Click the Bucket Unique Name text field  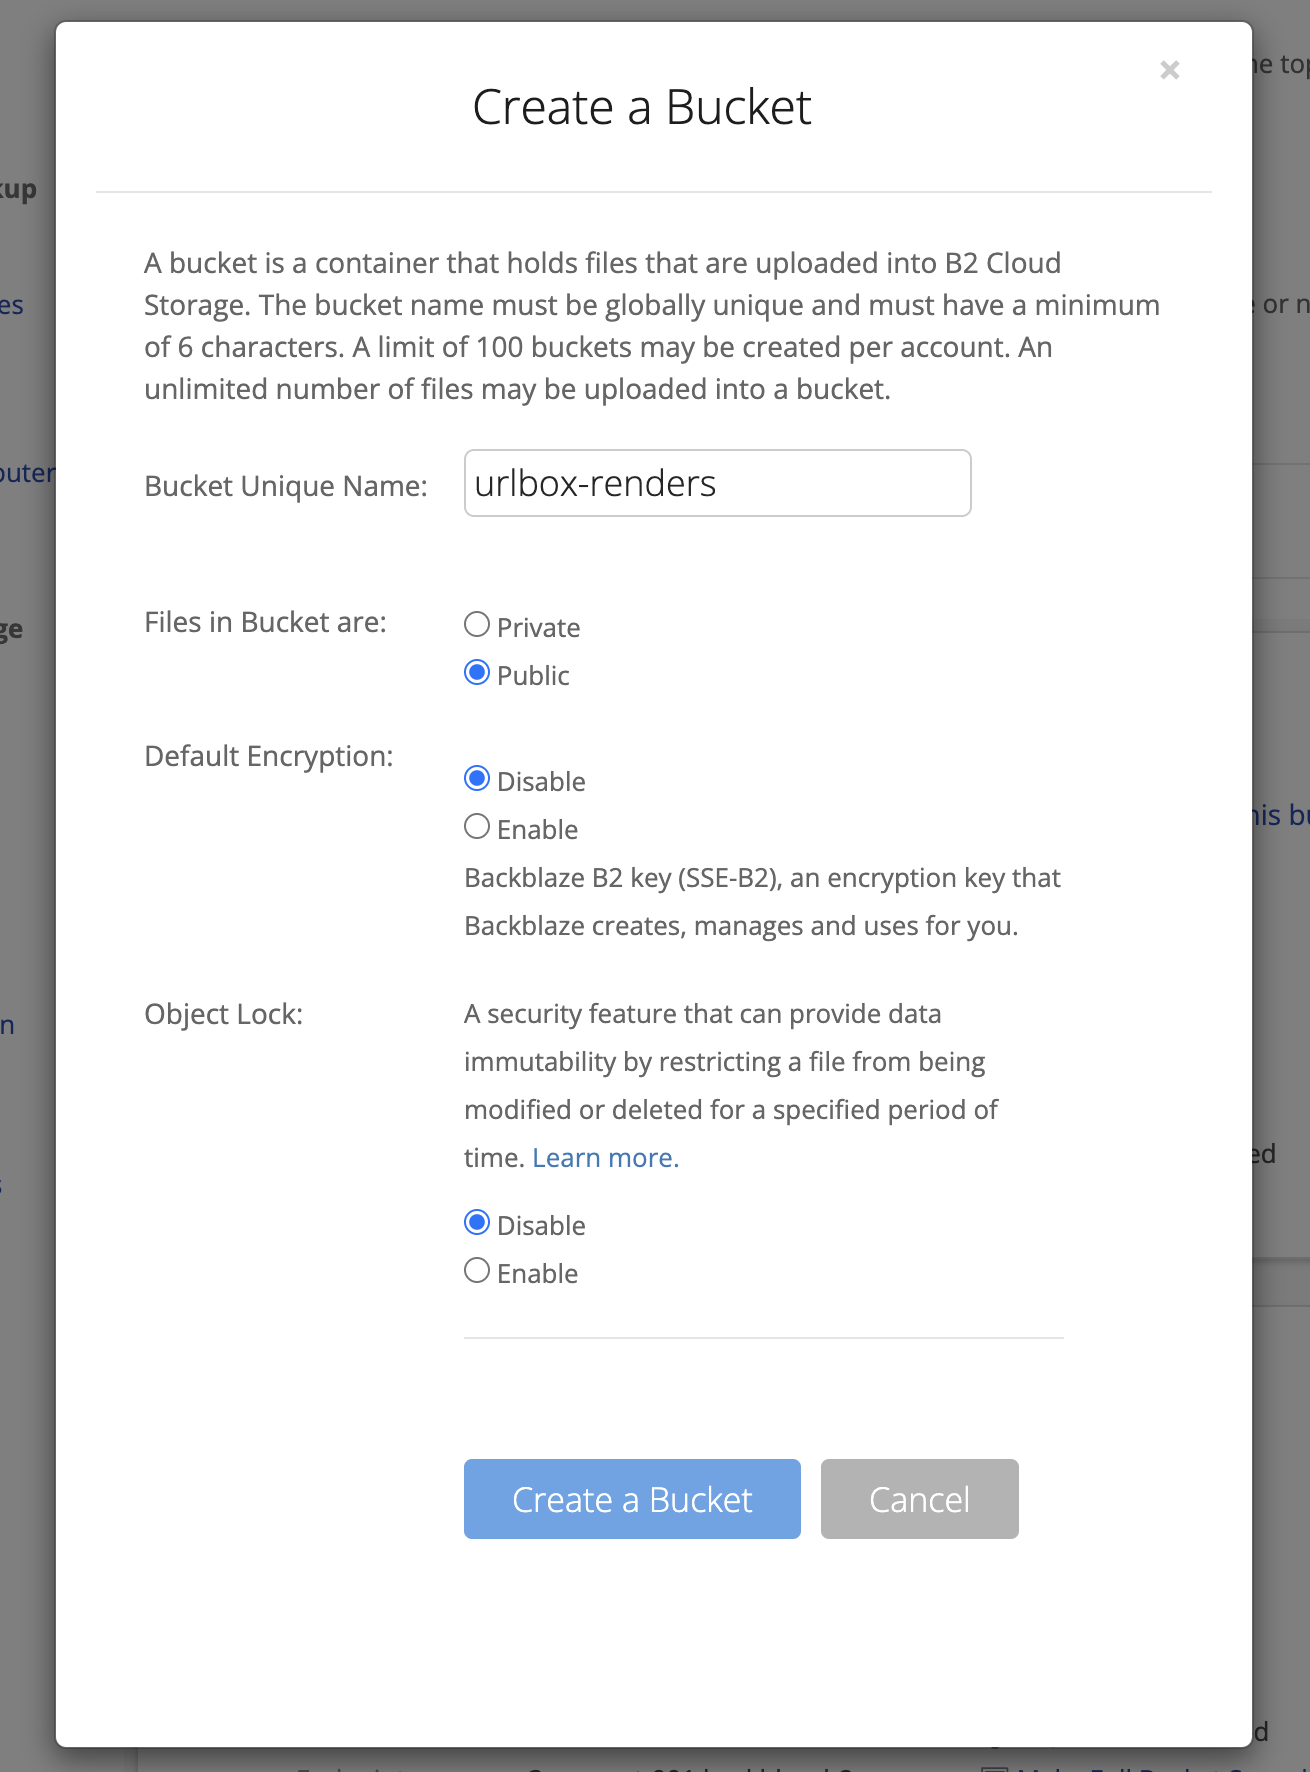717,483
